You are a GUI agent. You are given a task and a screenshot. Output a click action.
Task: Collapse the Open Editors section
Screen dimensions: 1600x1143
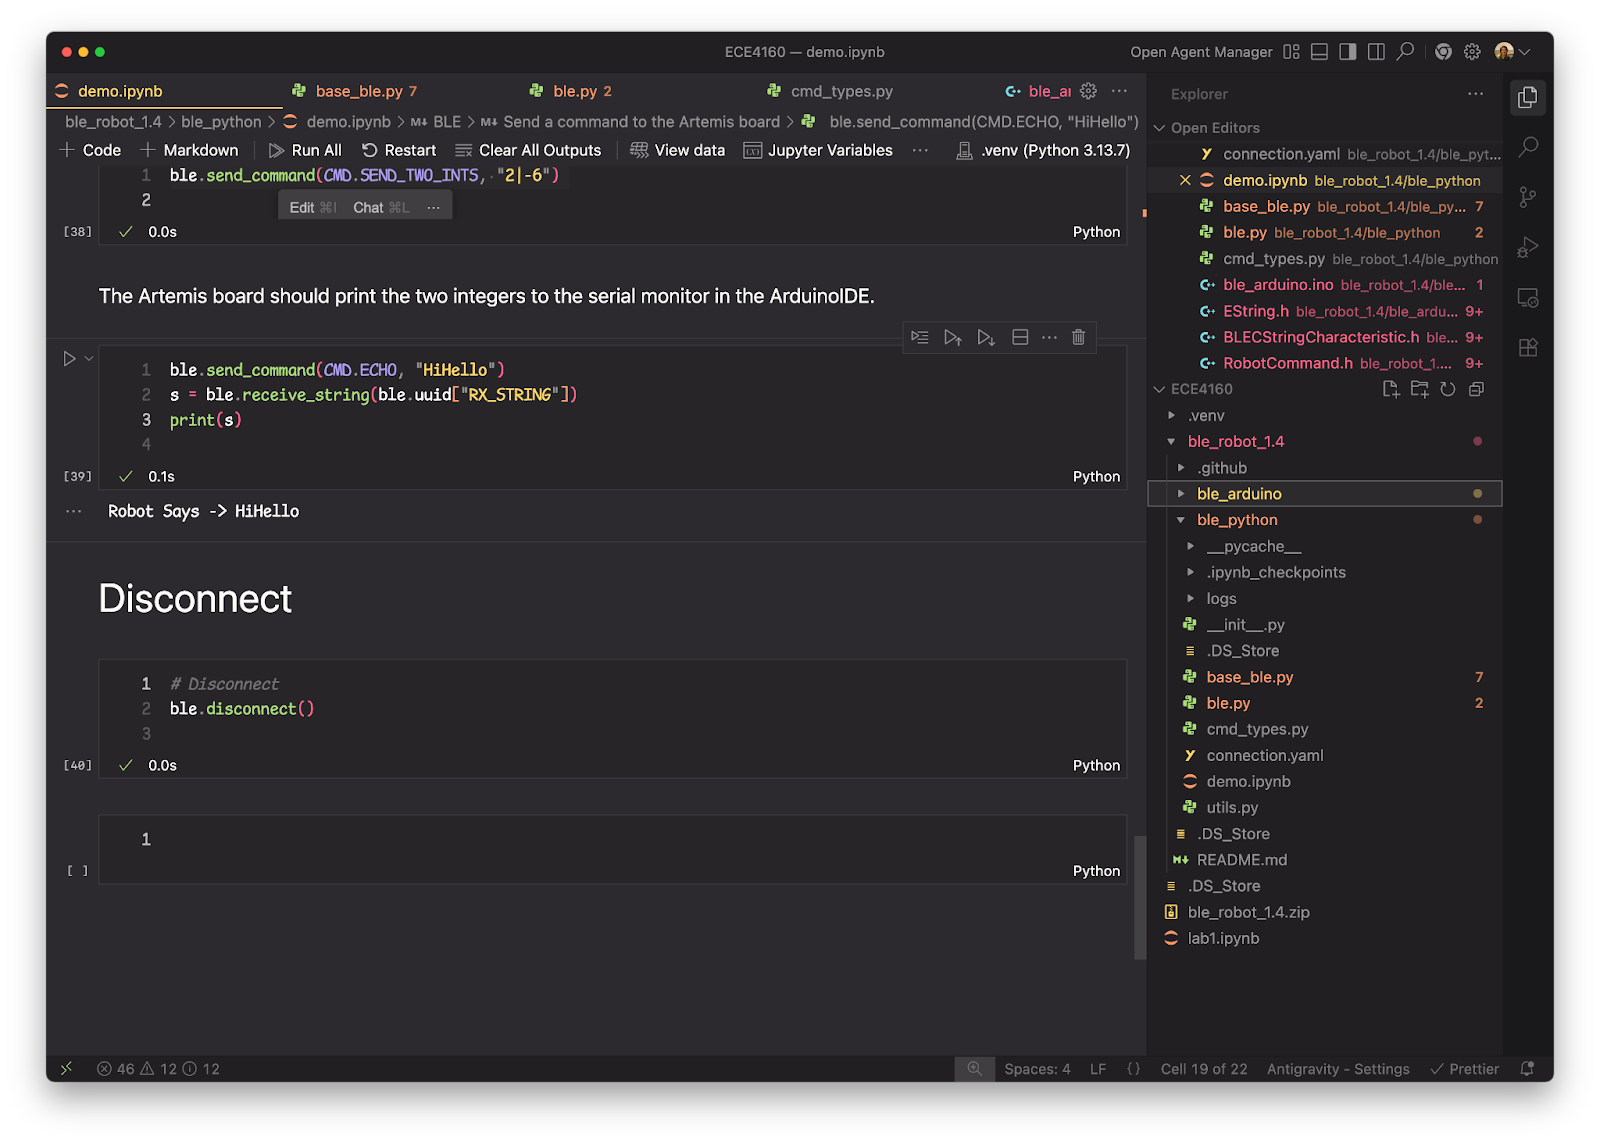1160,128
